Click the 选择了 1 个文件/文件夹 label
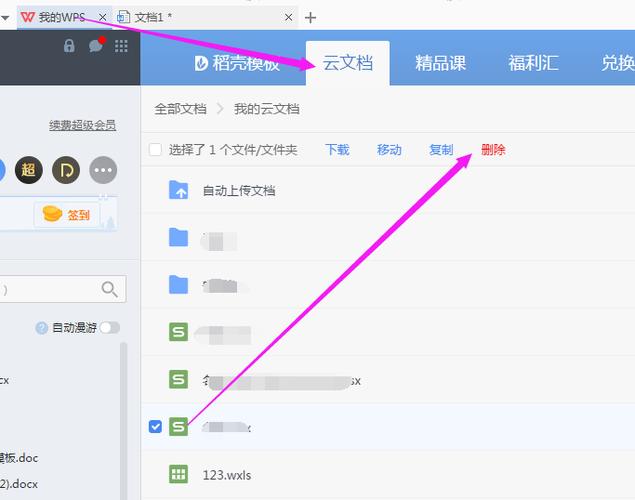 [x=233, y=150]
